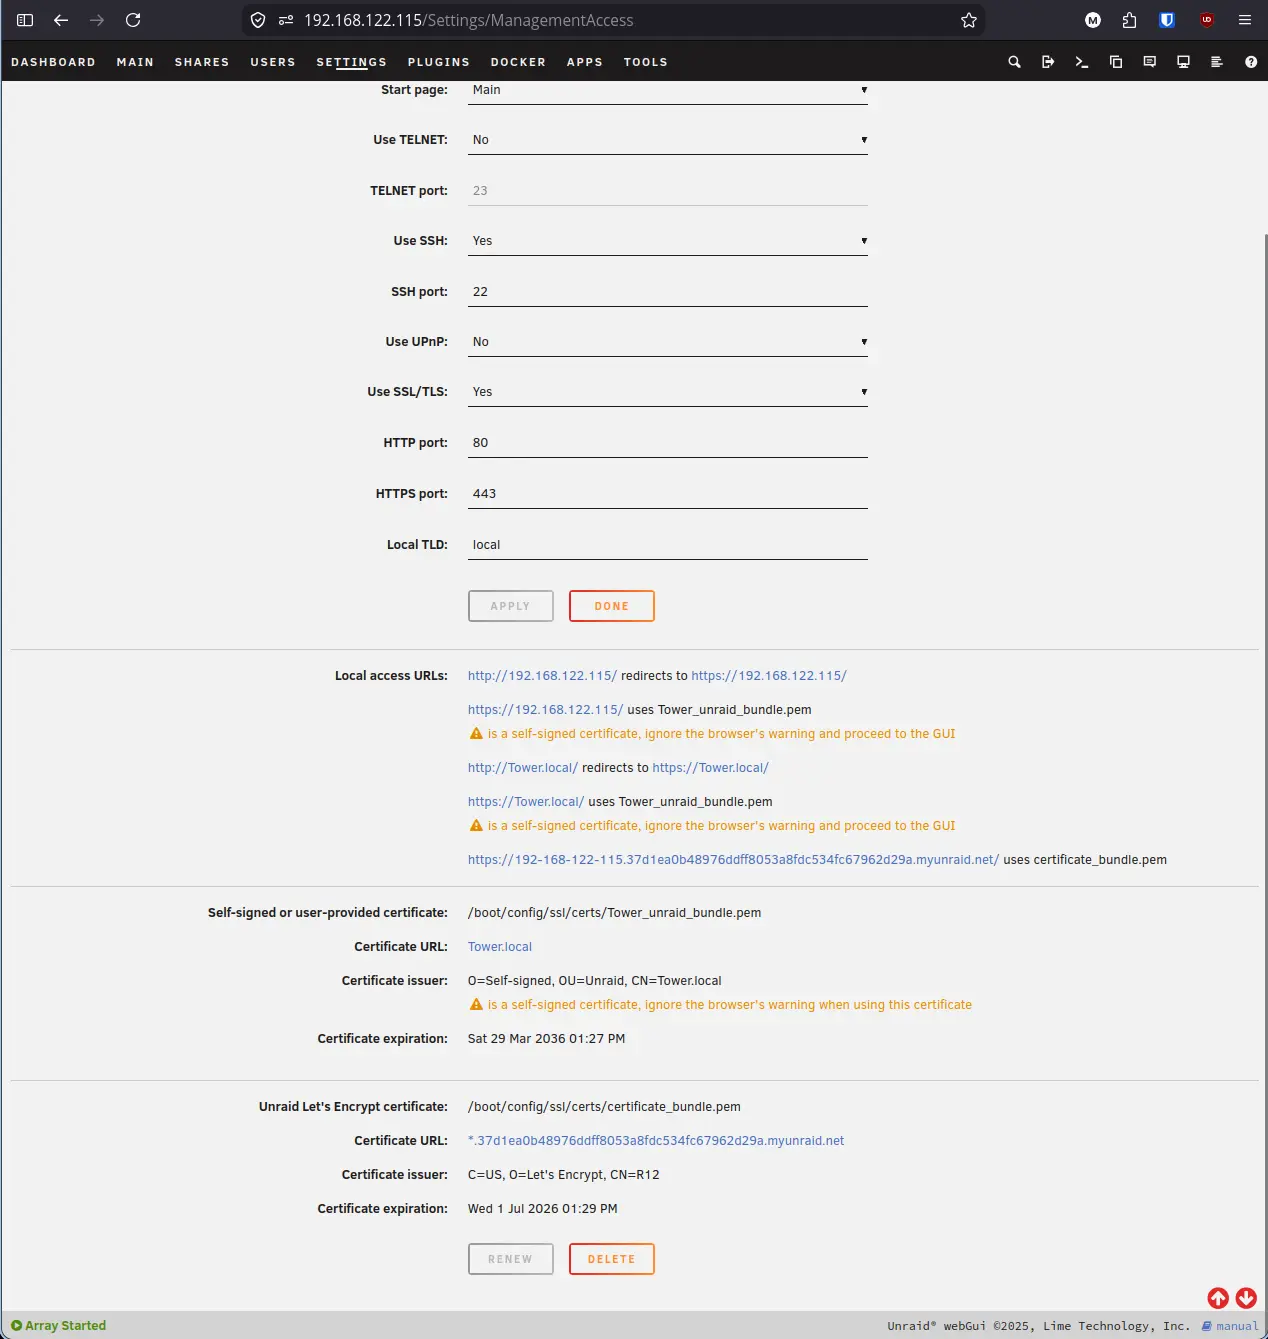Go back with the browser back arrow
Image resolution: width=1268 pixels, height=1339 pixels.
coord(61,20)
